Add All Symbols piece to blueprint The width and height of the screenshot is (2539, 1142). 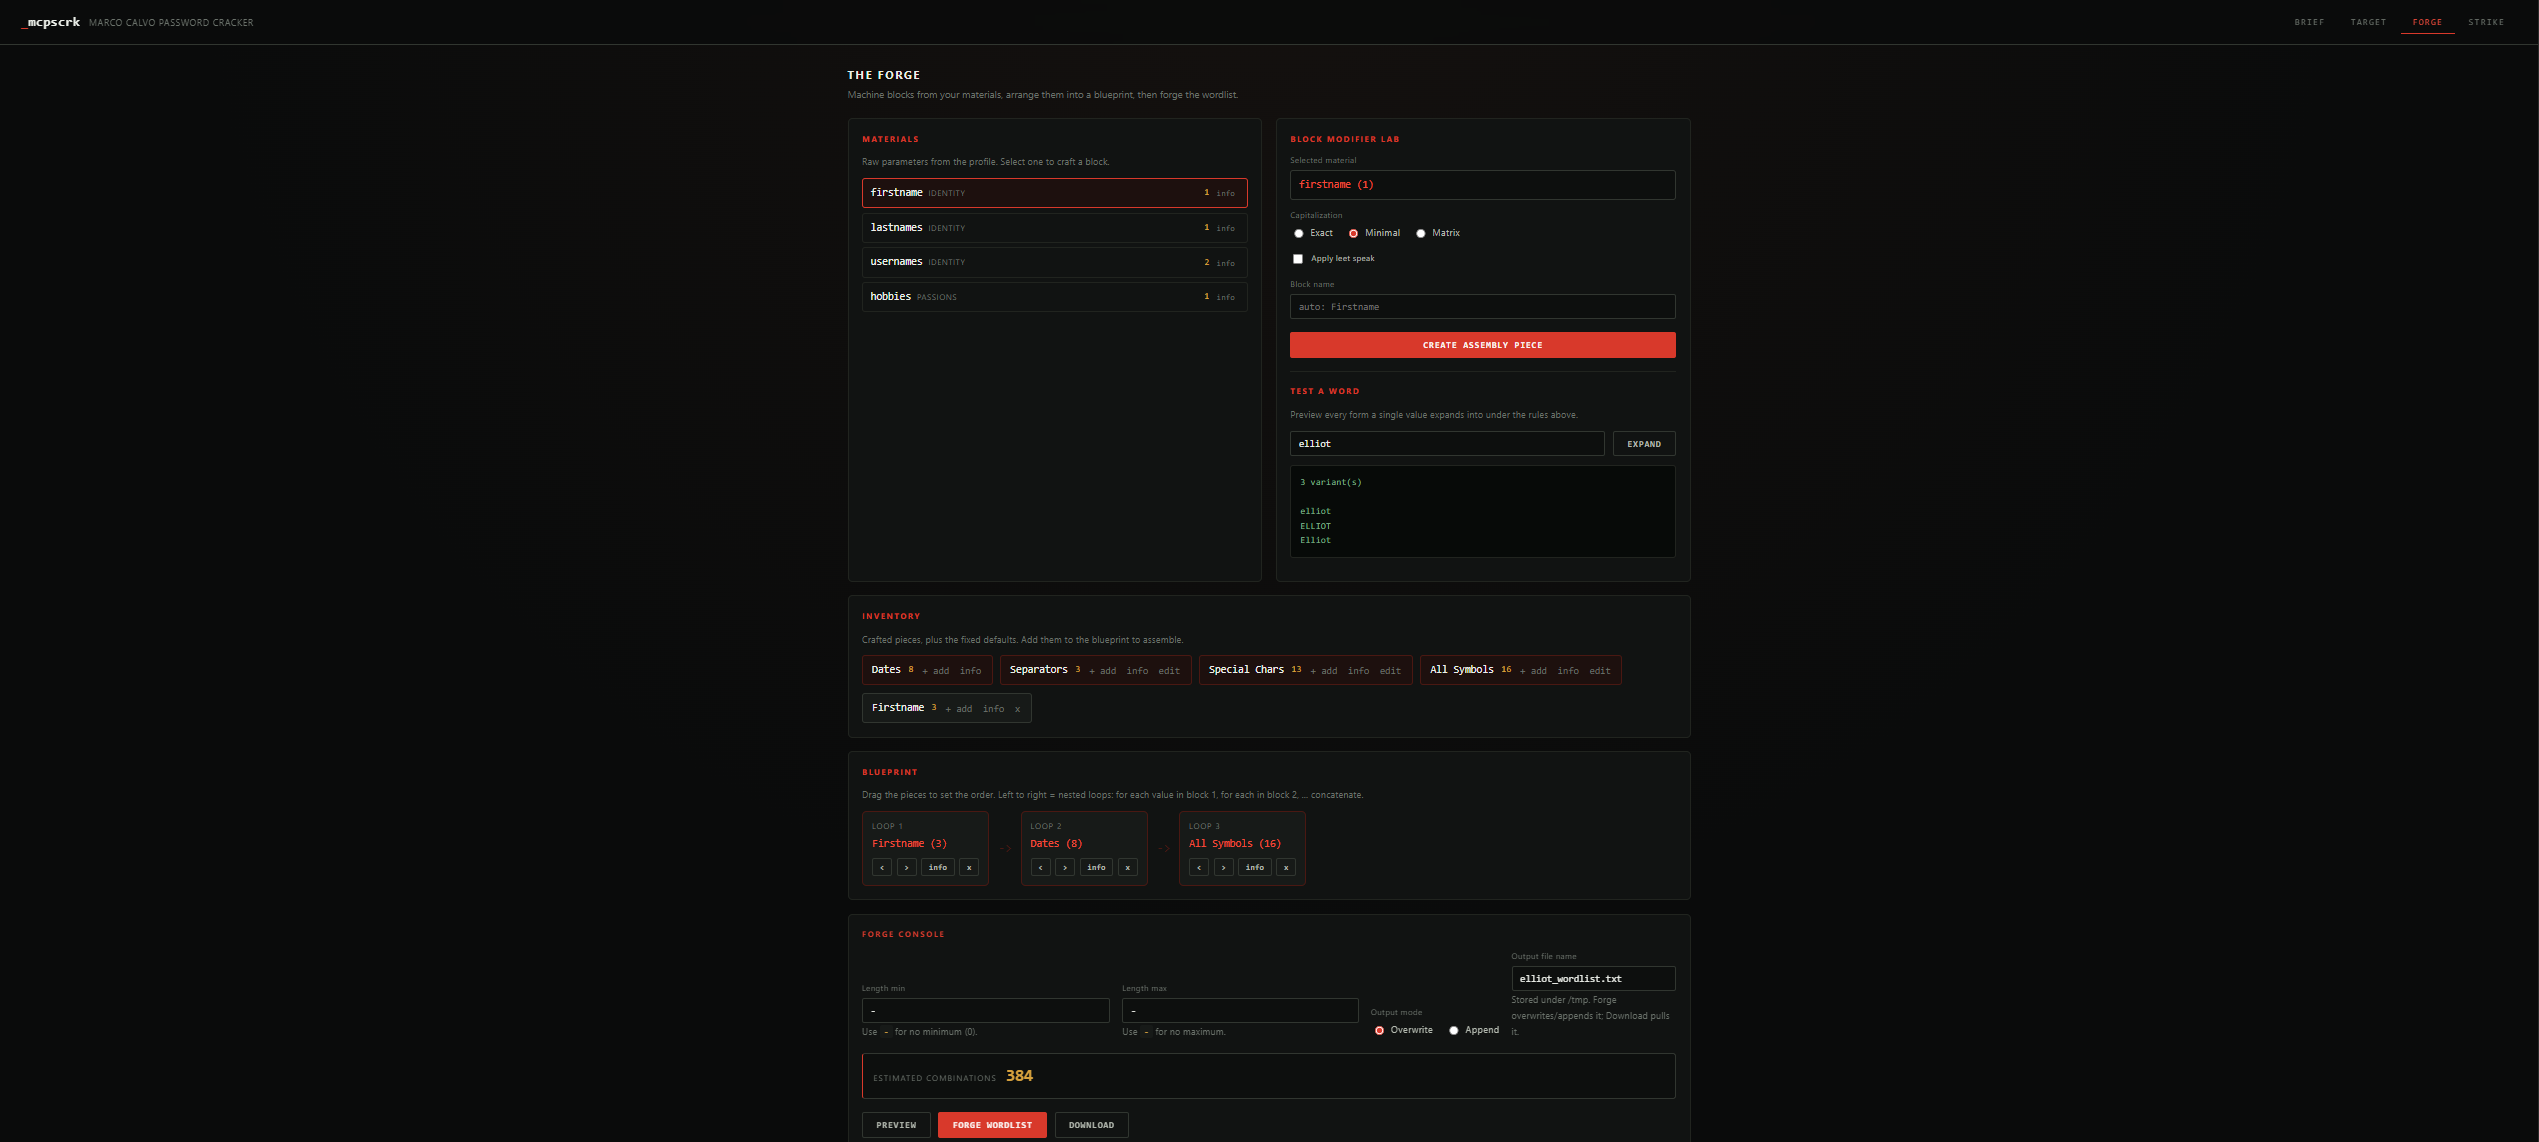point(1534,671)
